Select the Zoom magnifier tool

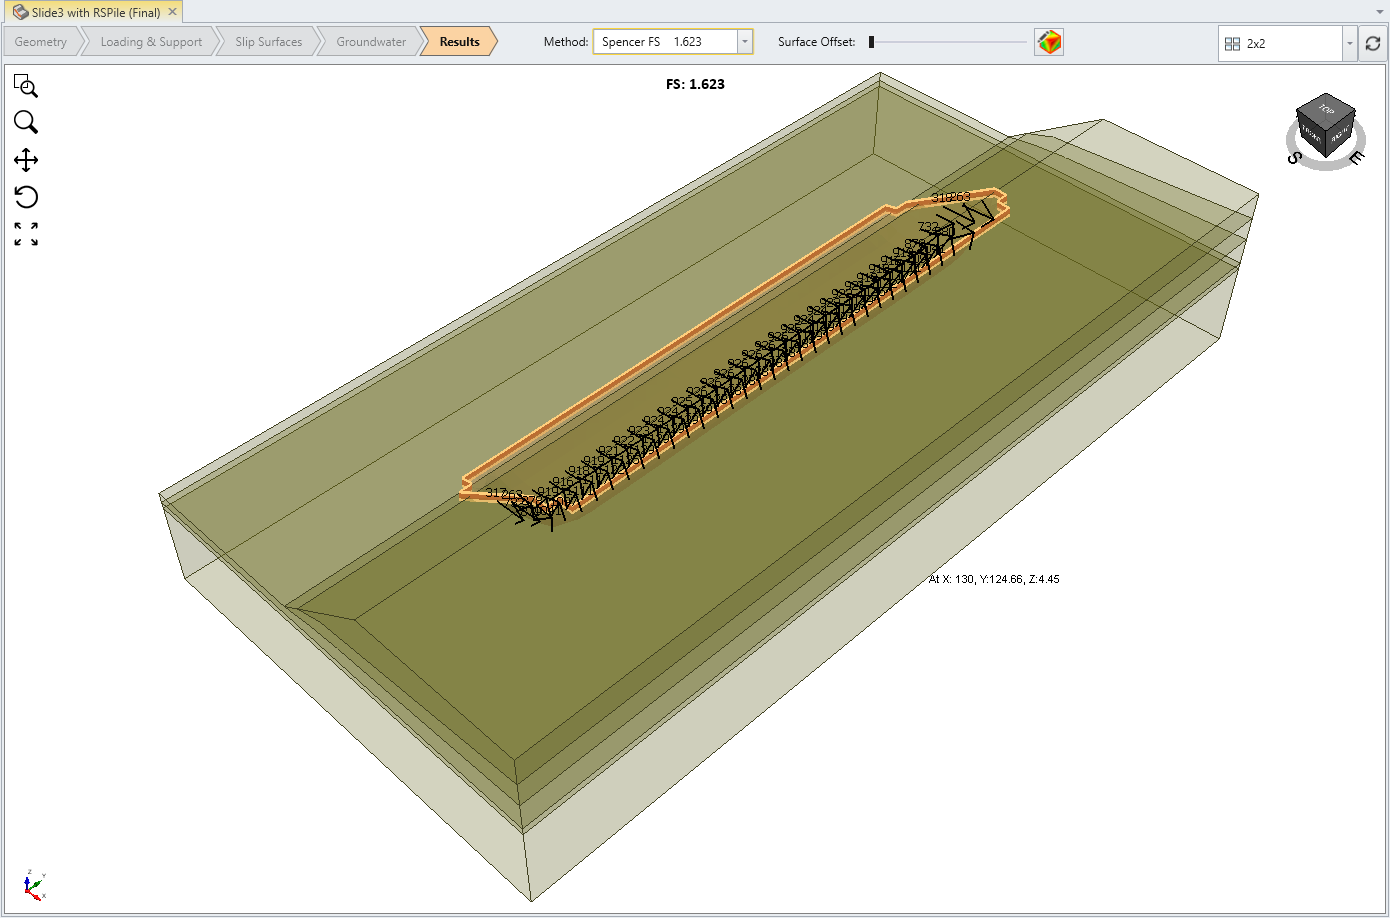click(x=26, y=122)
